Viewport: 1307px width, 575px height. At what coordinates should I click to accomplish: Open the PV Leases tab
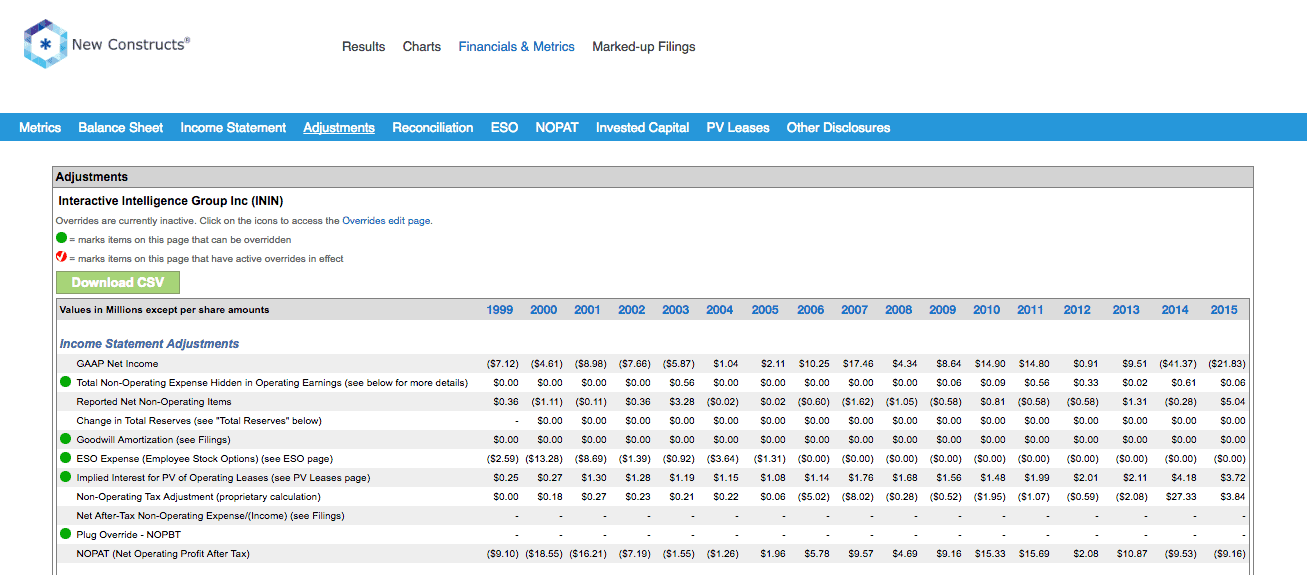click(738, 127)
